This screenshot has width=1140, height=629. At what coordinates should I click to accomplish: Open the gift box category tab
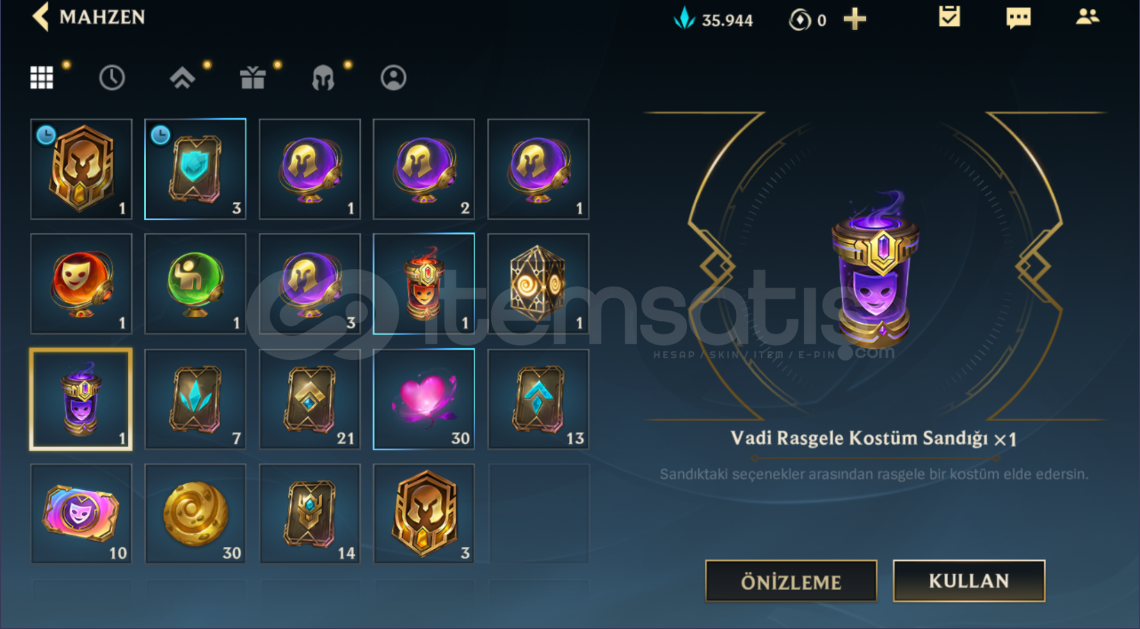click(x=252, y=78)
